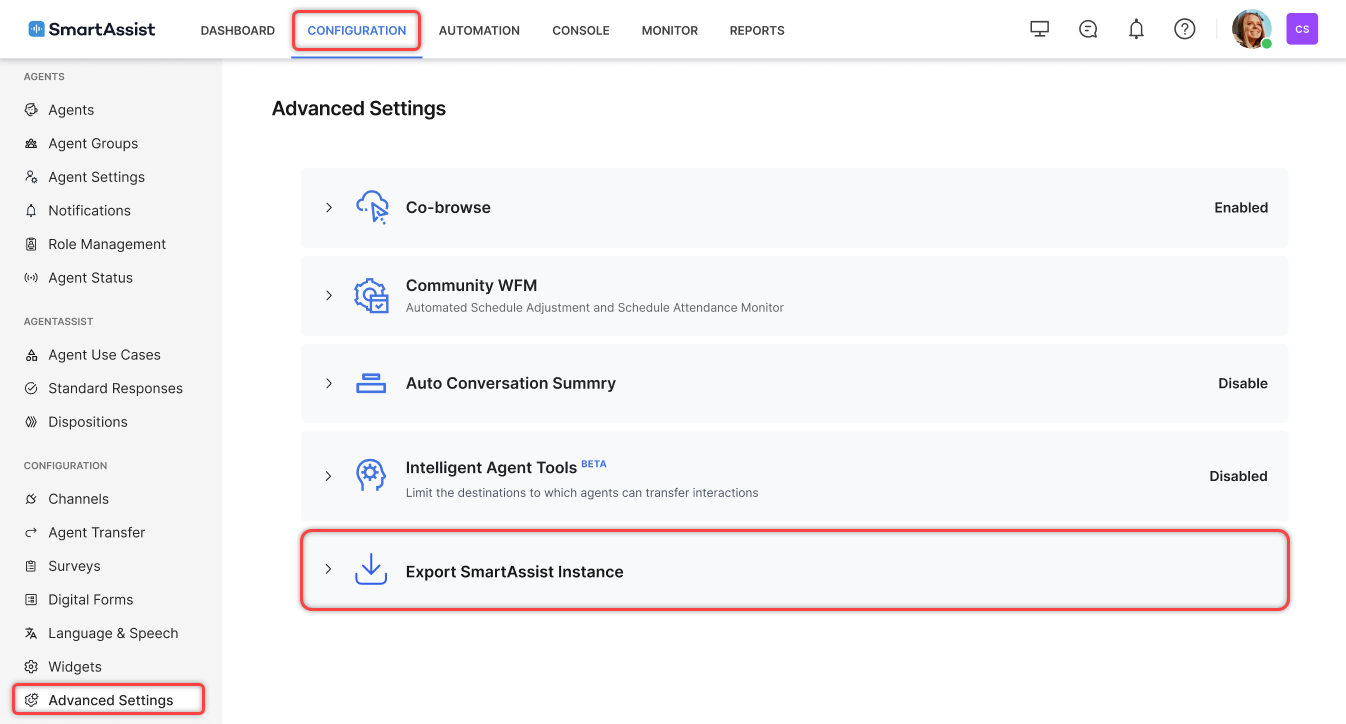Click the Channels sidebar icon

point(31,499)
